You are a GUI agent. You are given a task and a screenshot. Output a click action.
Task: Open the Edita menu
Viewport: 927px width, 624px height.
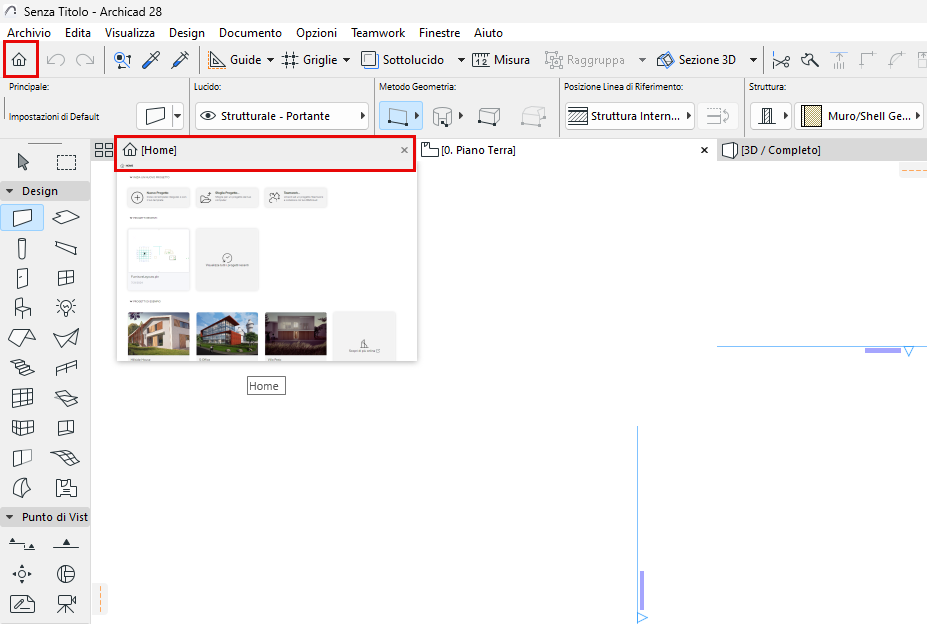point(78,33)
